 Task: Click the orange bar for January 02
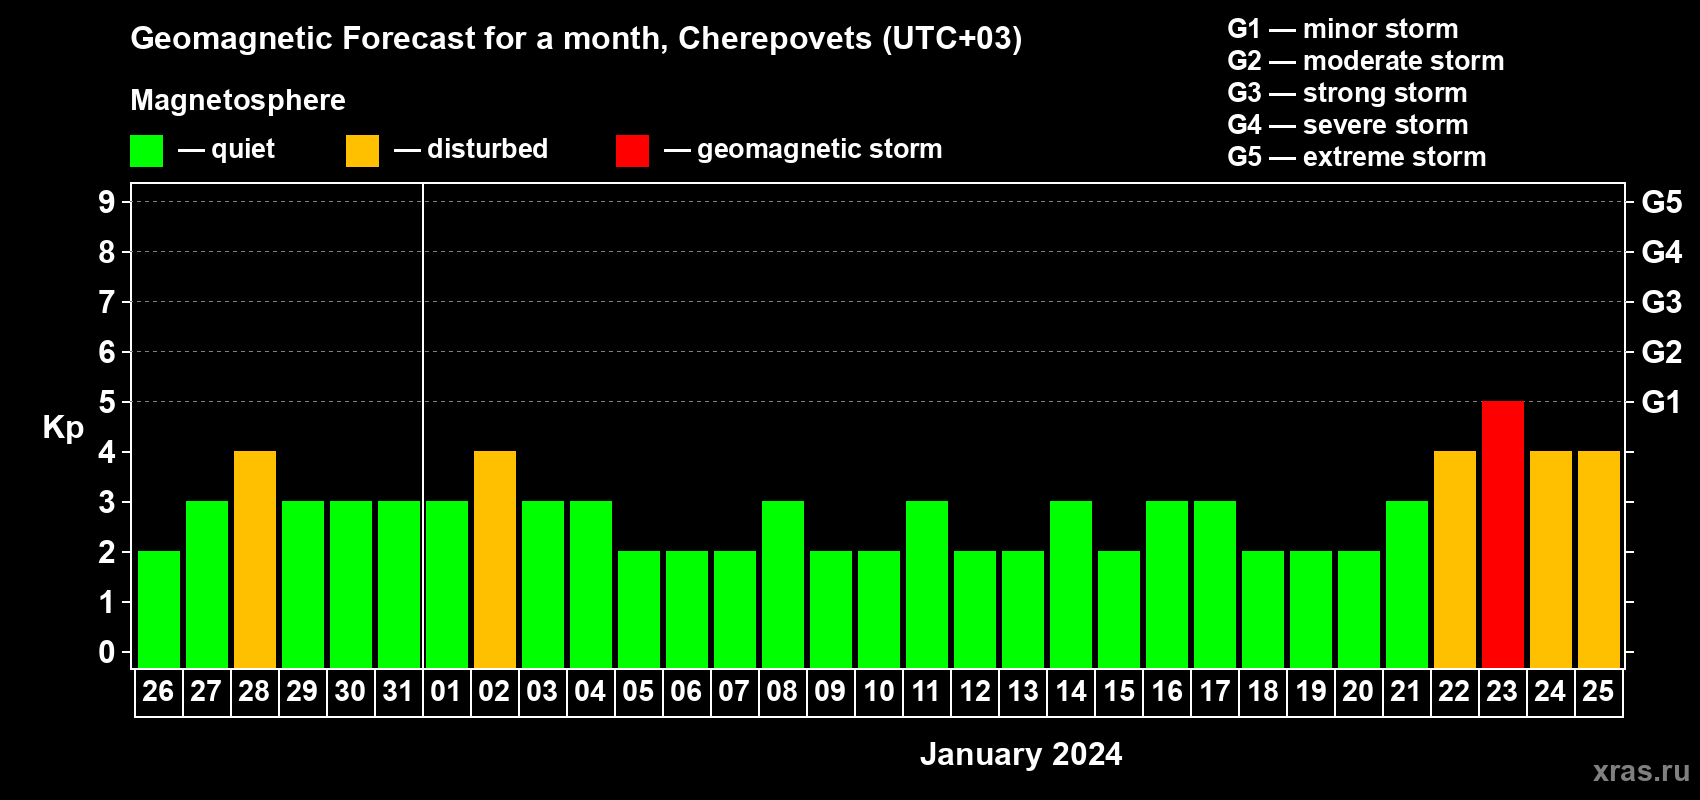pyautogui.click(x=495, y=559)
